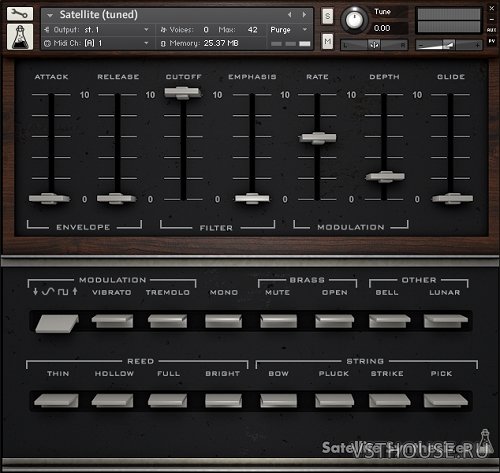Click the Depth slider handle
Screen dimensions: 500x473
(385, 176)
